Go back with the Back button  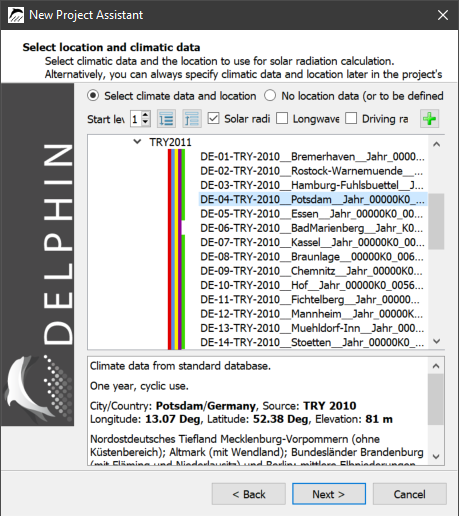point(249,494)
